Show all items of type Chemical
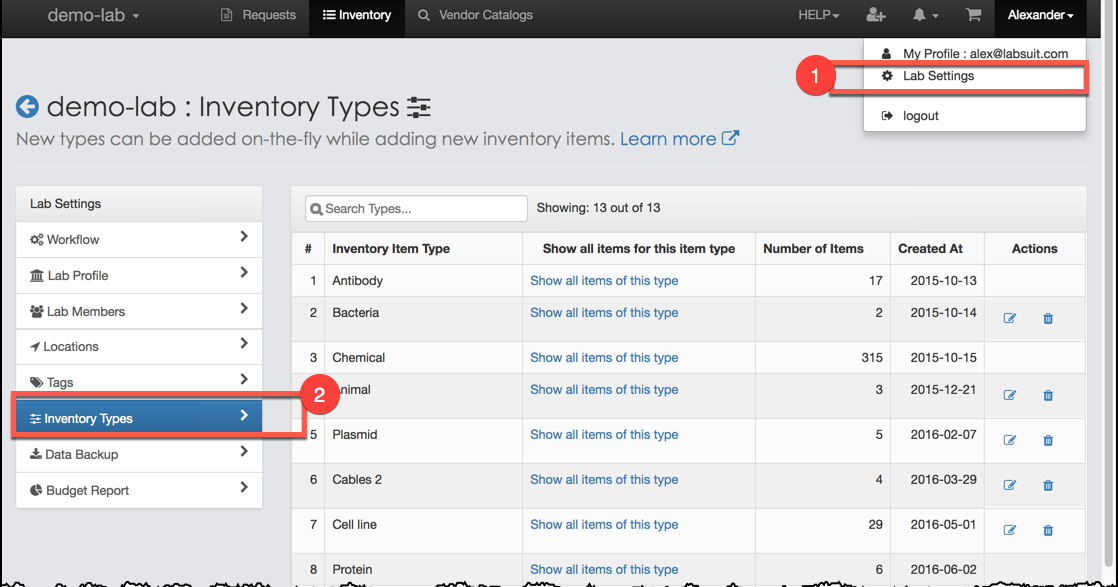This screenshot has height=587, width=1118. pos(603,357)
